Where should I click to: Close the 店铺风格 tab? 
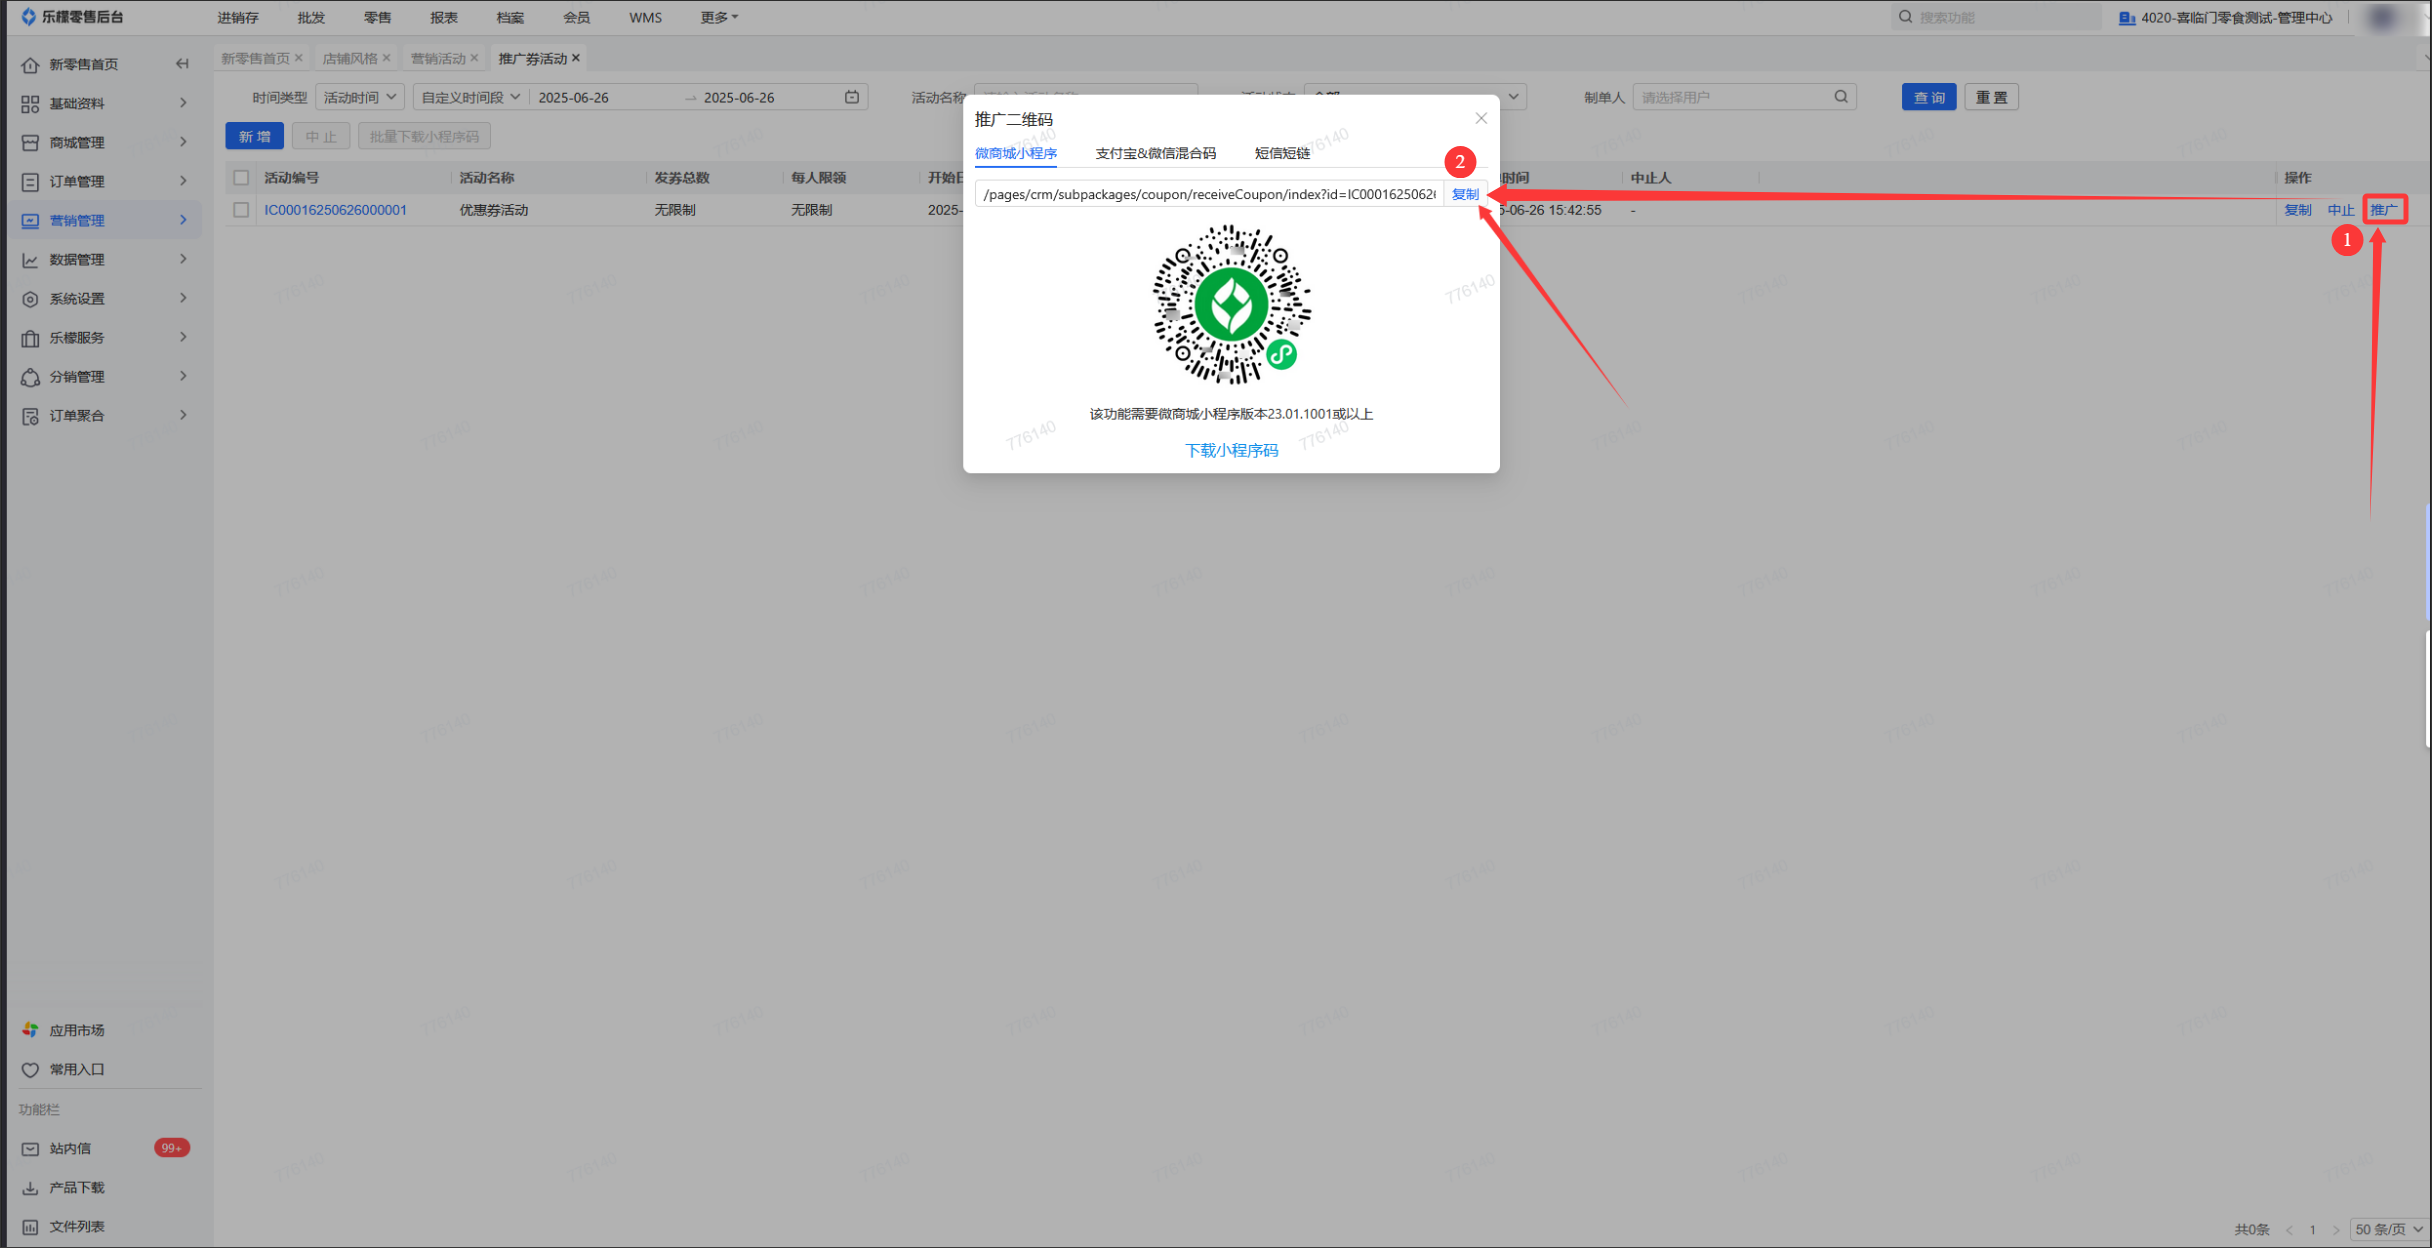tap(386, 58)
